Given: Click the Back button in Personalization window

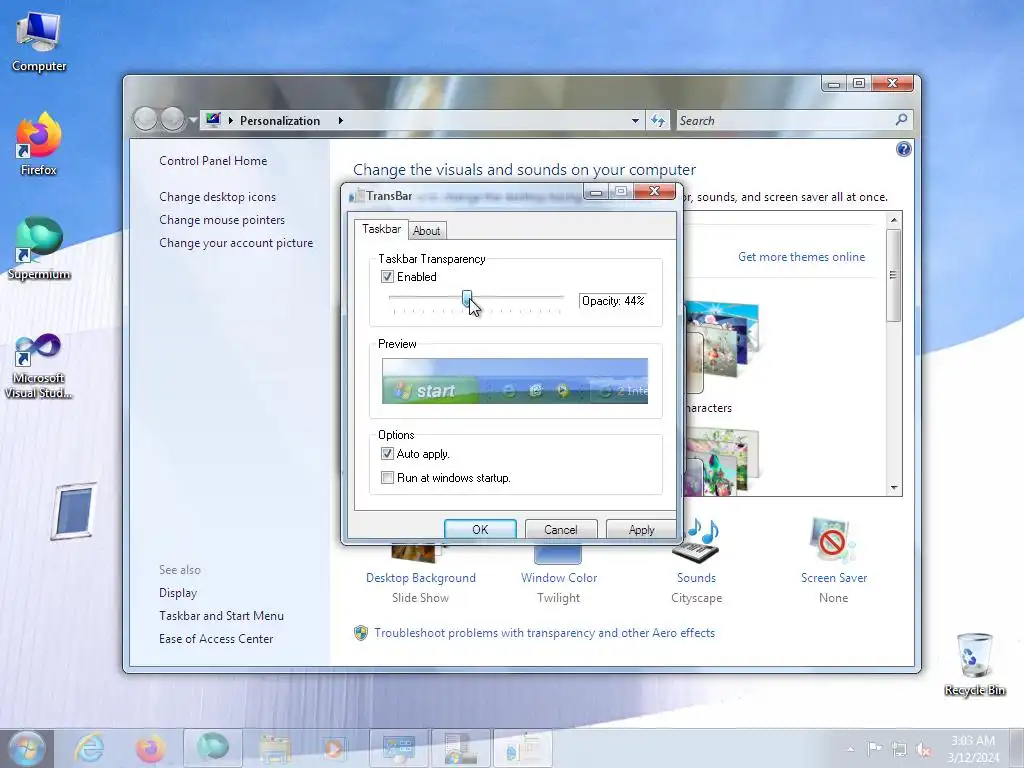Looking at the screenshot, I should [145, 120].
